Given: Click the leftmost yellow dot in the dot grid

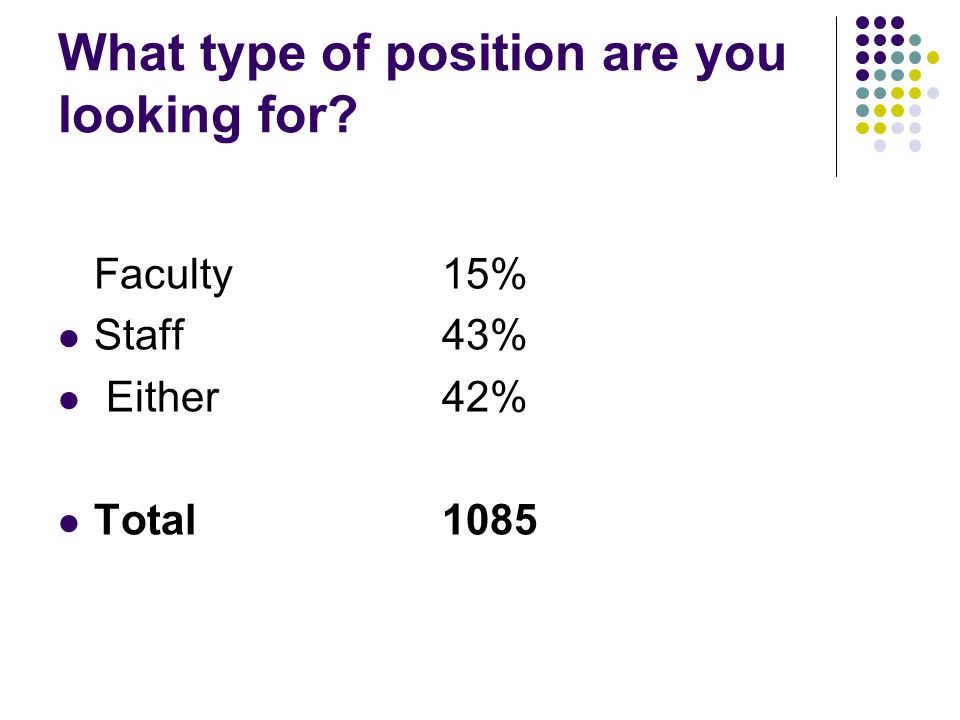Looking at the screenshot, I should [862, 128].
